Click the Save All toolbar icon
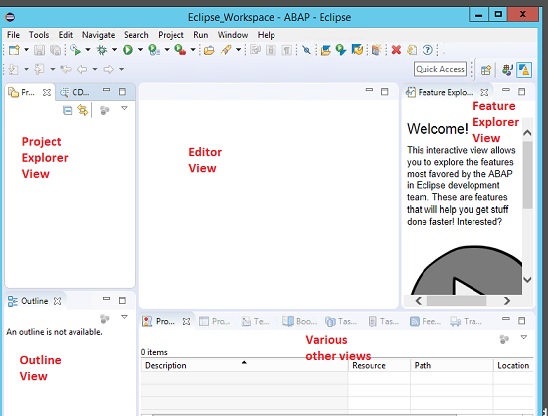Screen dimensions: 548x416 coord(56,50)
